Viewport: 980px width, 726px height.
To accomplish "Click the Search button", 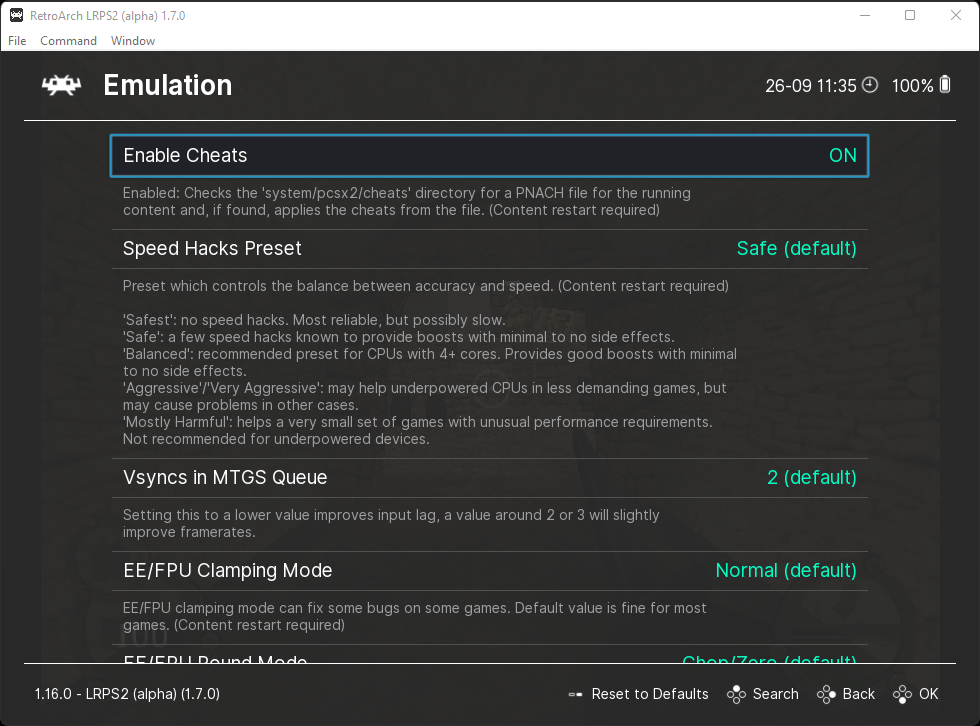I will click(762, 694).
